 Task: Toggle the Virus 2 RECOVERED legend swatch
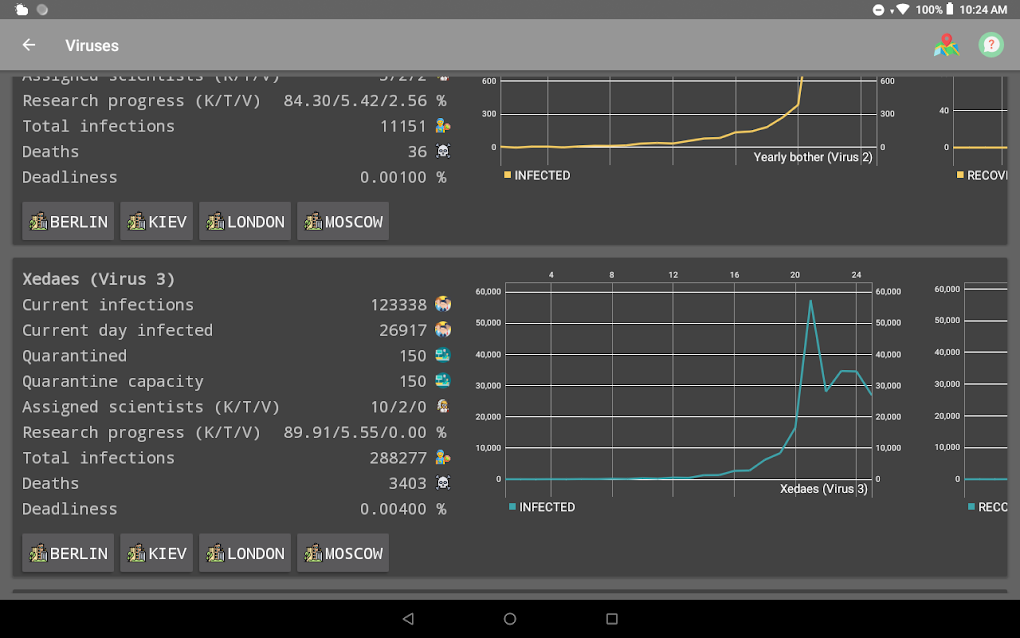[960, 175]
